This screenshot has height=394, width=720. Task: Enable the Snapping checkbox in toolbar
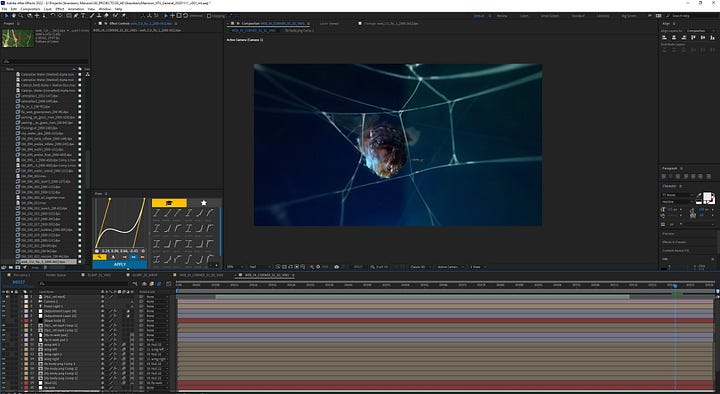point(209,16)
